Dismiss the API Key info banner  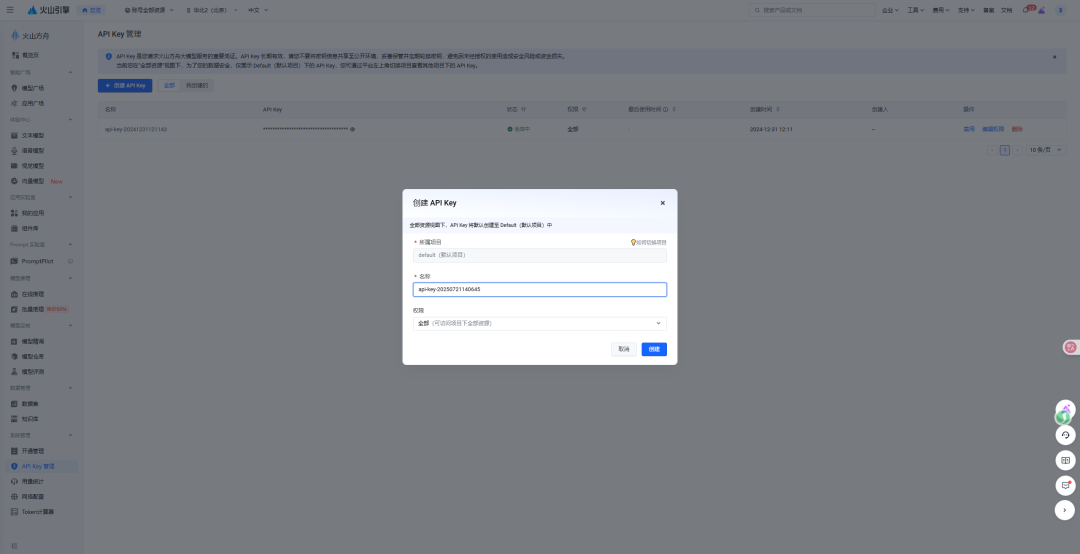(1053, 57)
